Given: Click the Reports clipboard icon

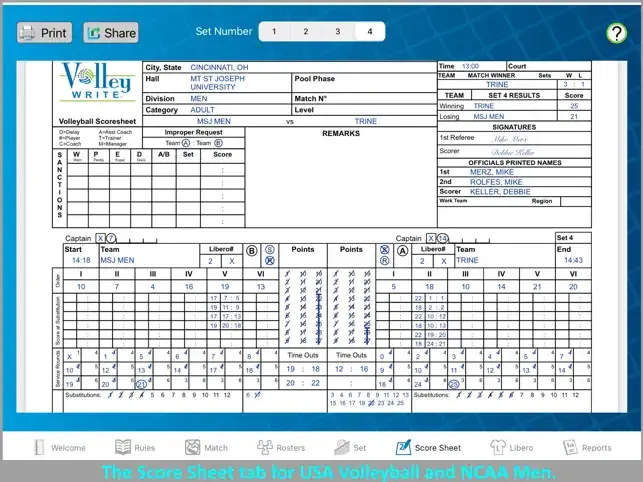Looking at the screenshot, I should [x=570, y=447].
